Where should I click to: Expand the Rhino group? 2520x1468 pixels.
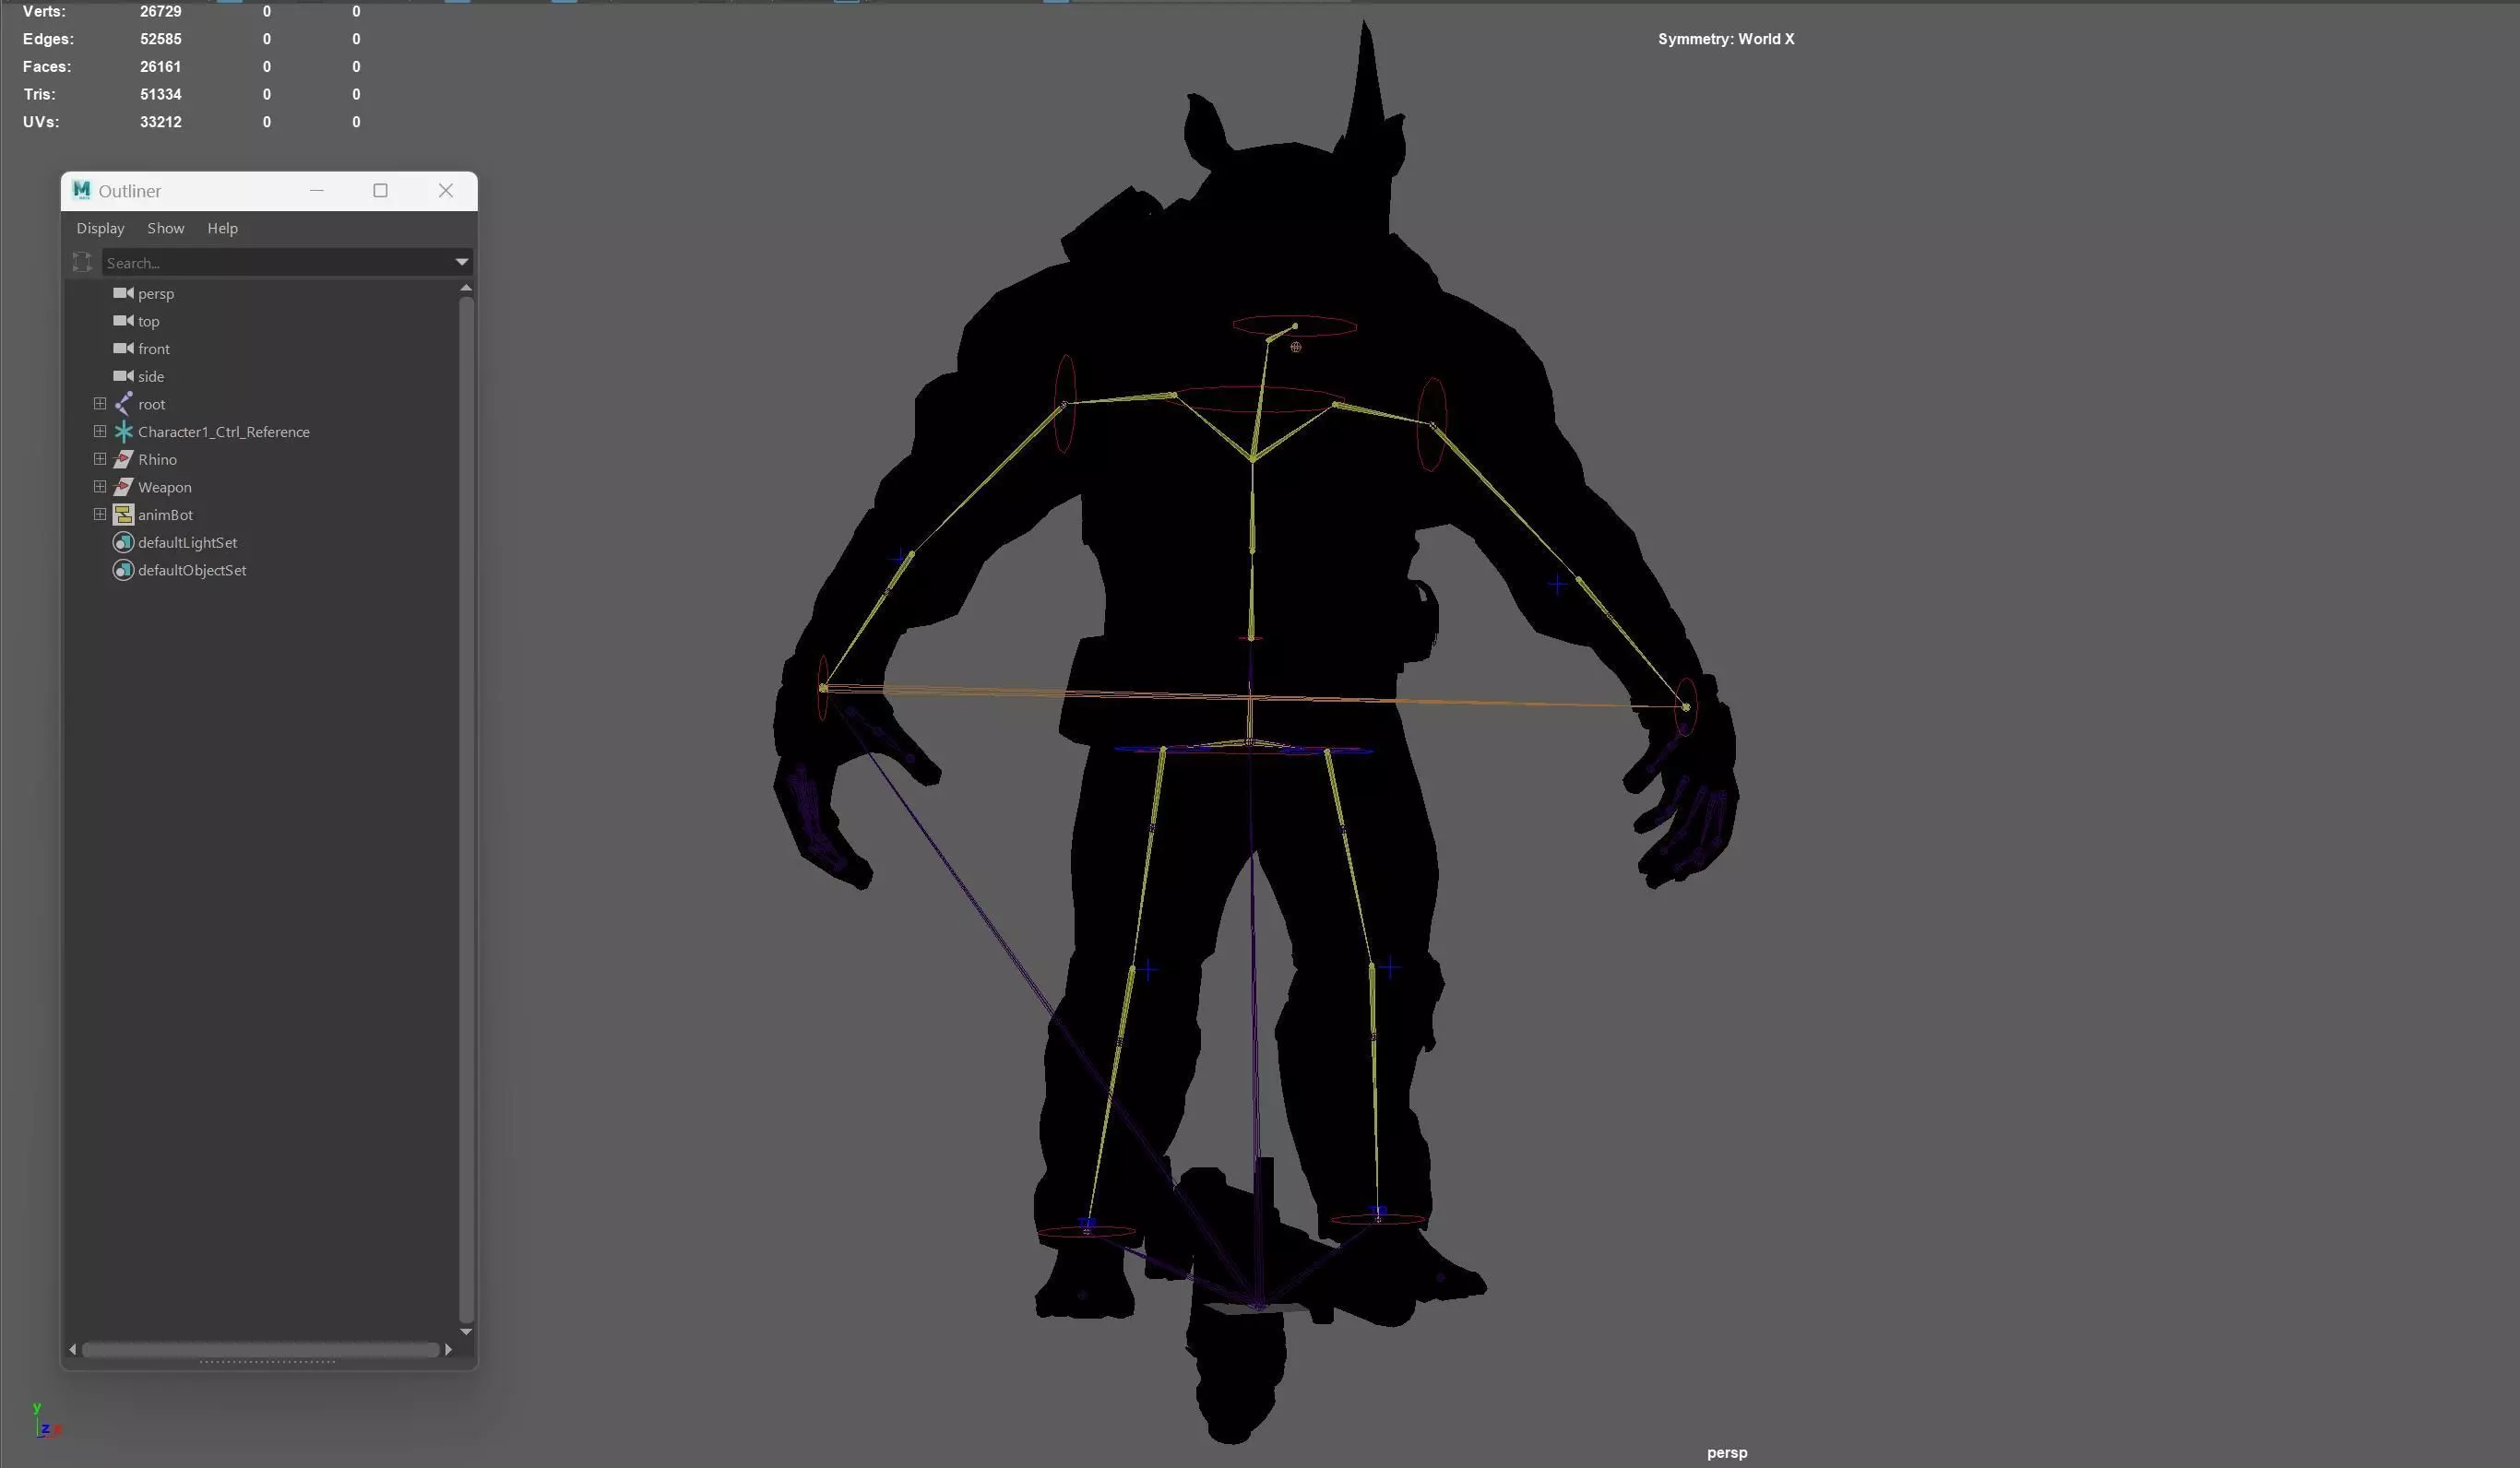point(100,459)
